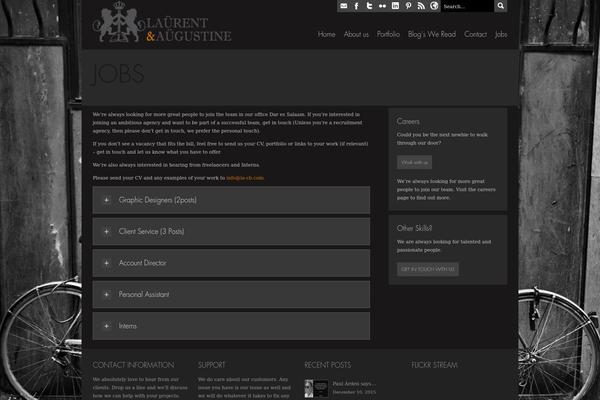Viewport: 600px width, 400px height.
Task: Open the Twitter social icon
Action: point(369,6)
